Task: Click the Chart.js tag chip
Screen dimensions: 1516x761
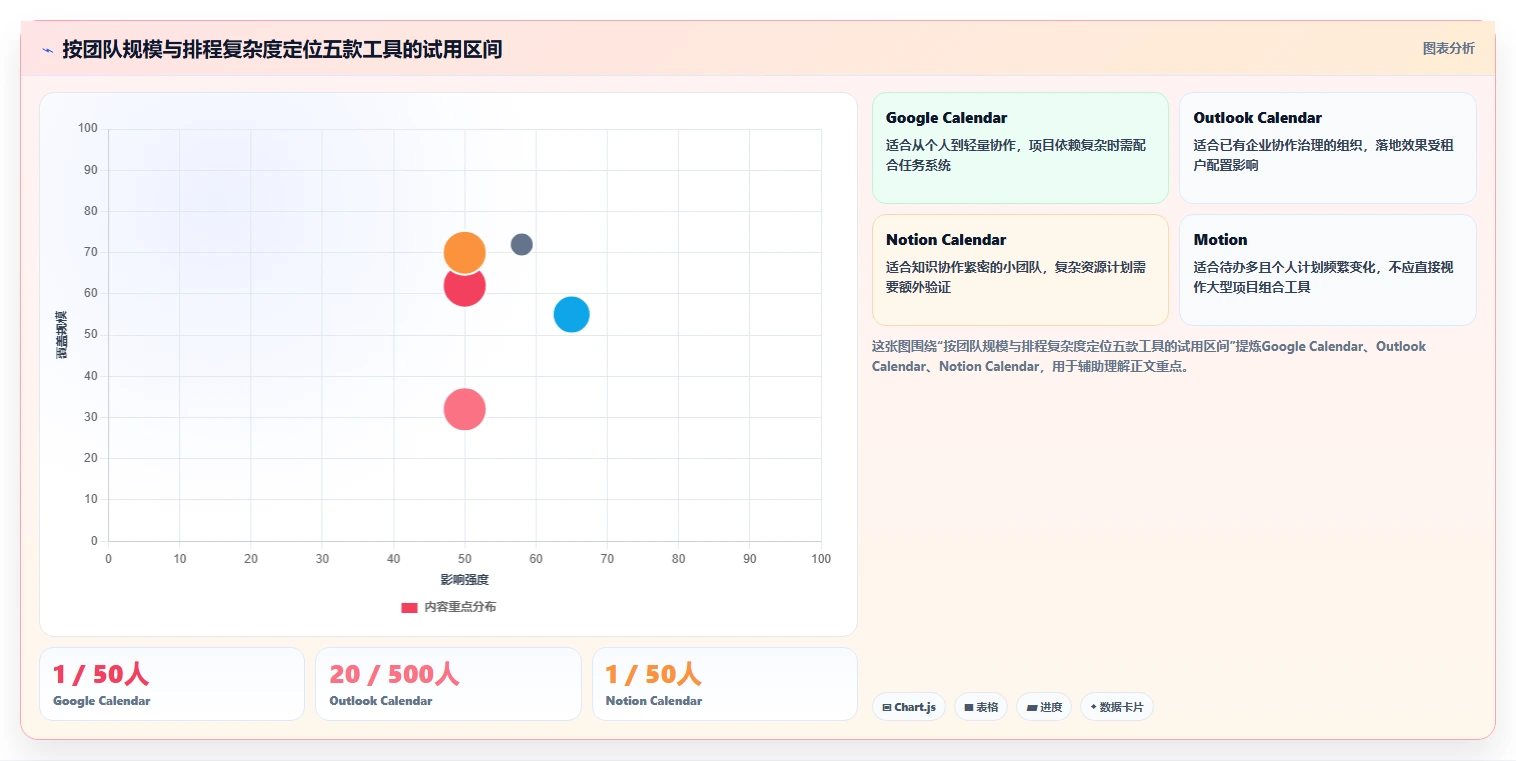Action: pyautogui.click(x=909, y=707)
